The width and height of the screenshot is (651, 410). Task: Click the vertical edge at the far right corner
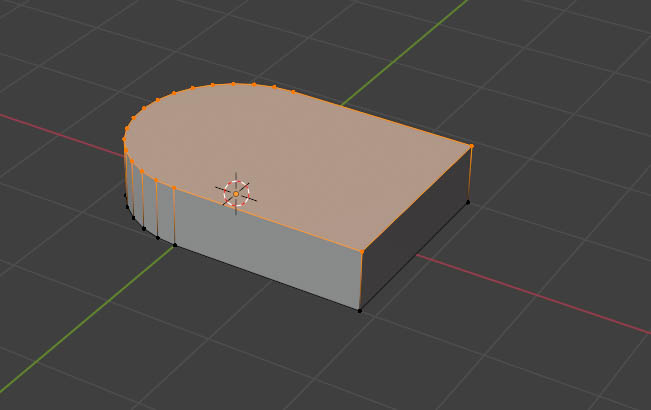coord(470,174)
